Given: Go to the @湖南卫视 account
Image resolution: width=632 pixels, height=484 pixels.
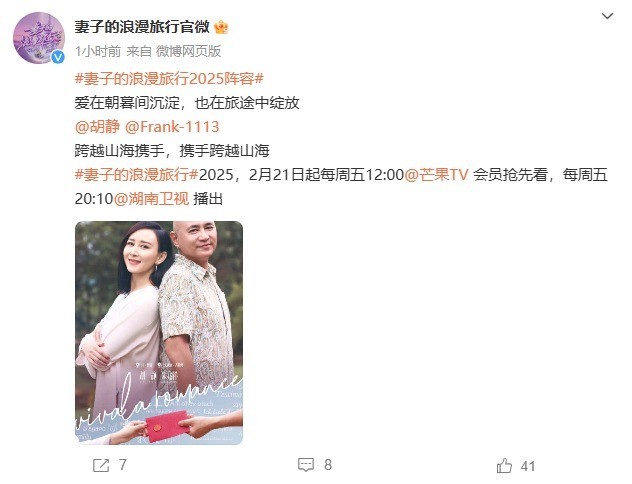Looking at the screenshot, I should 151,198.
